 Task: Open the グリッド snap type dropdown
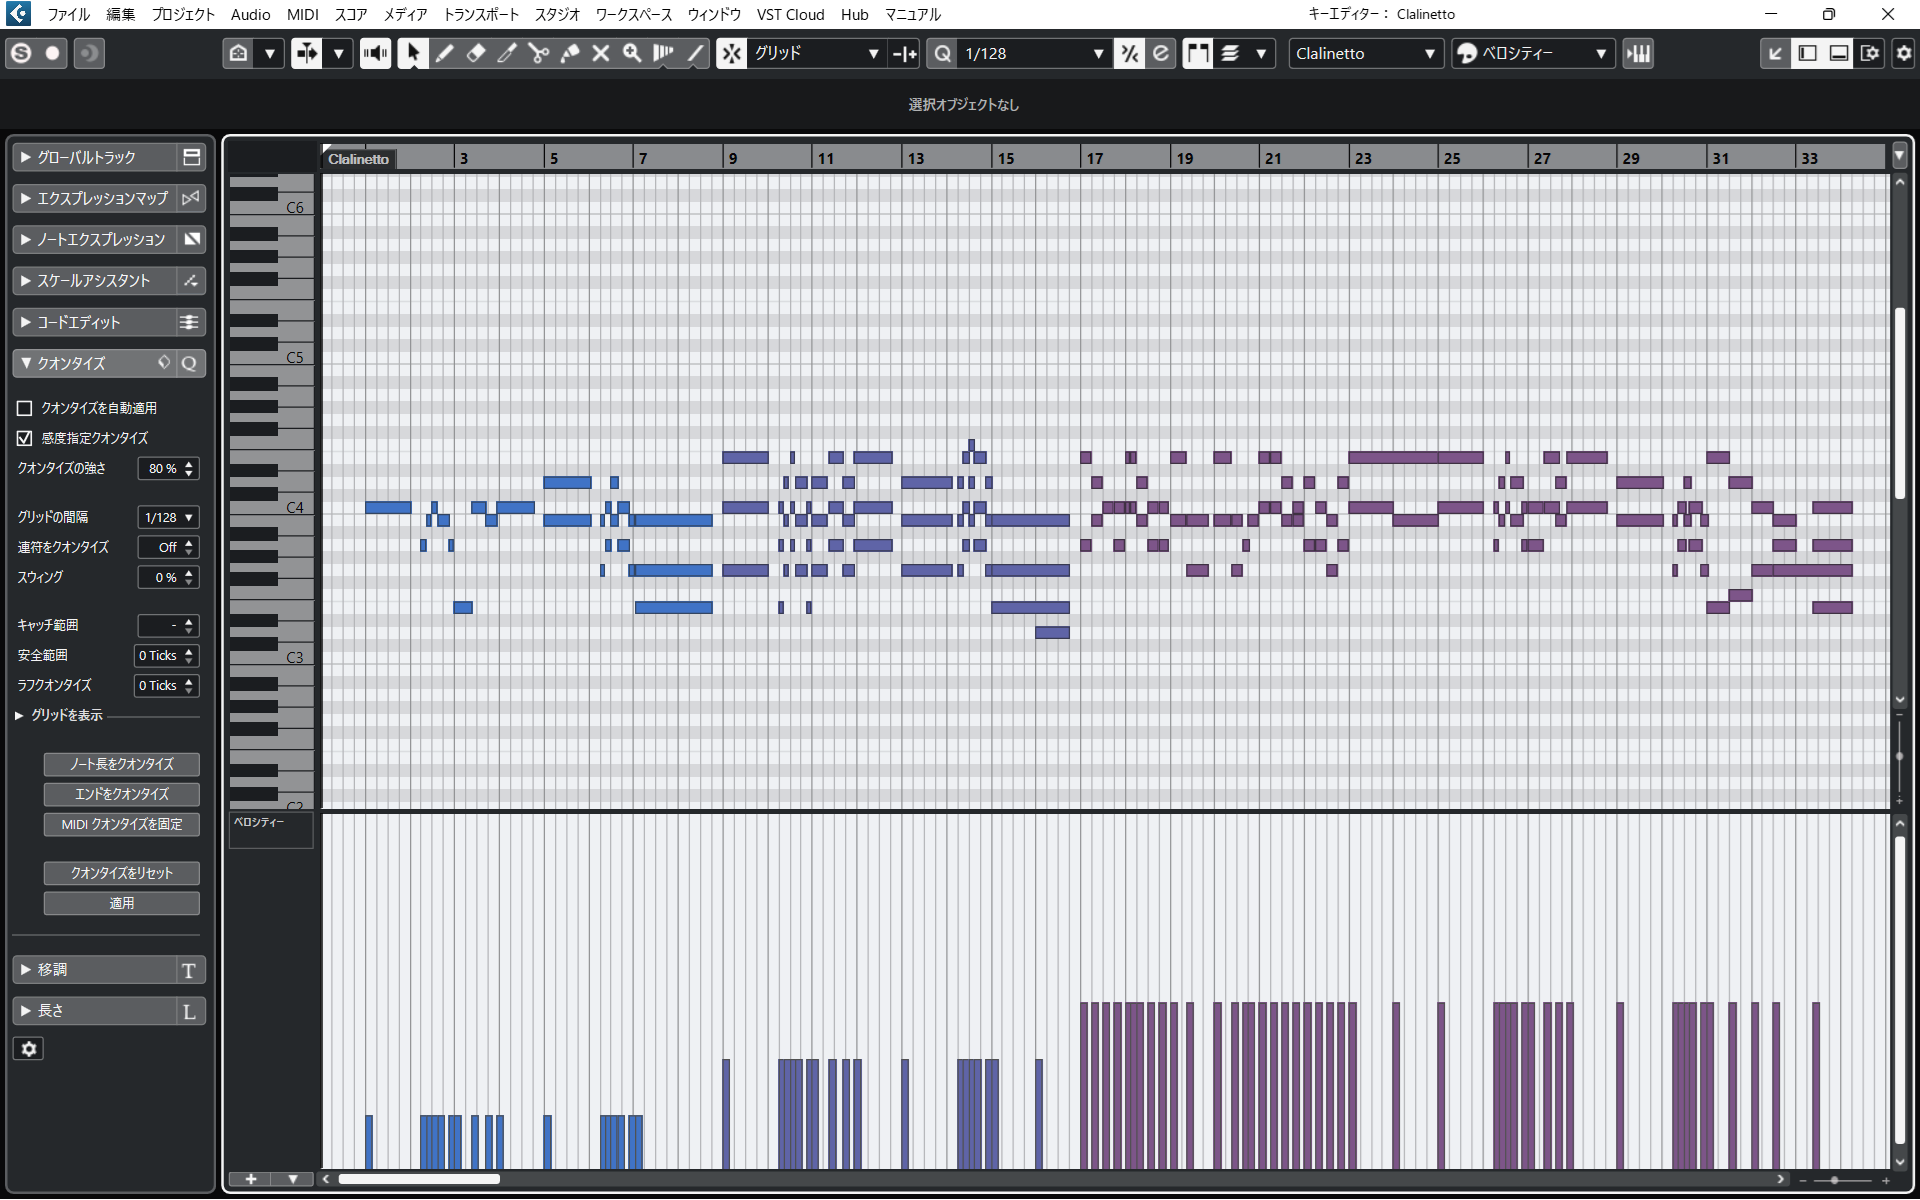[816, 53]
